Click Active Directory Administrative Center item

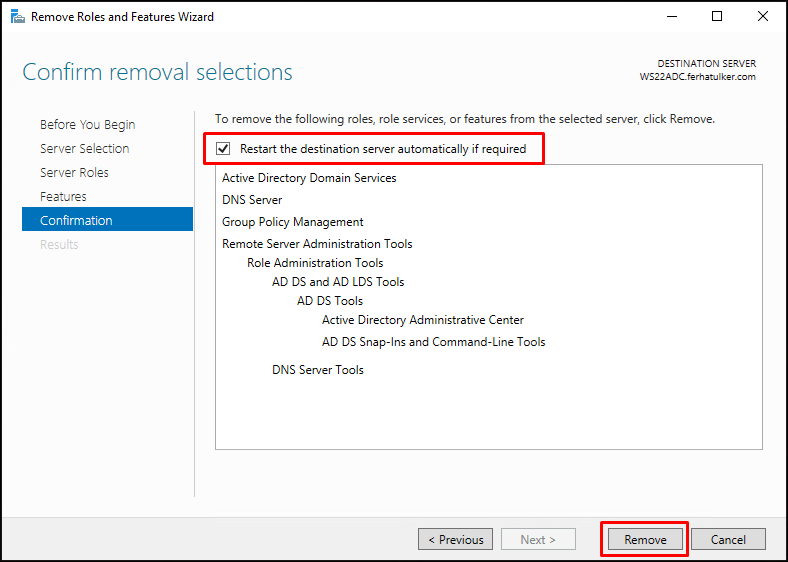(x=423, y=320)
